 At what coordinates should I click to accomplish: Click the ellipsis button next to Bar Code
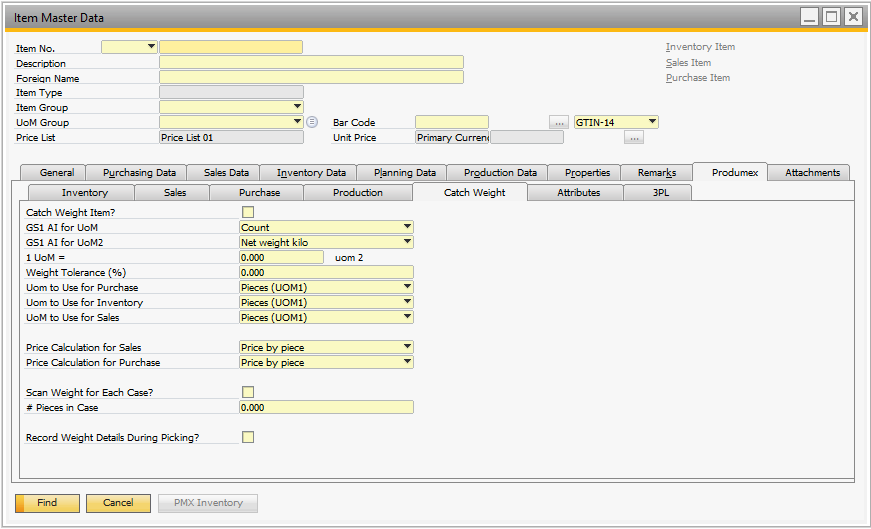pos(559,122)
